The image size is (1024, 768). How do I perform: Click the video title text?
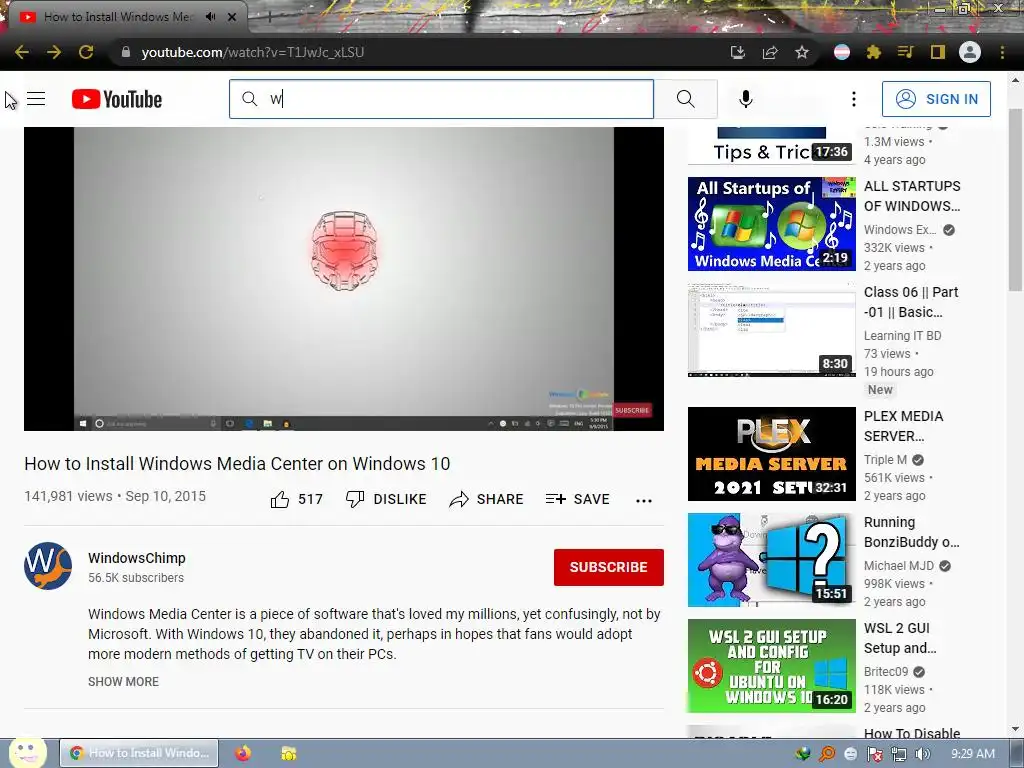point(237,464)
